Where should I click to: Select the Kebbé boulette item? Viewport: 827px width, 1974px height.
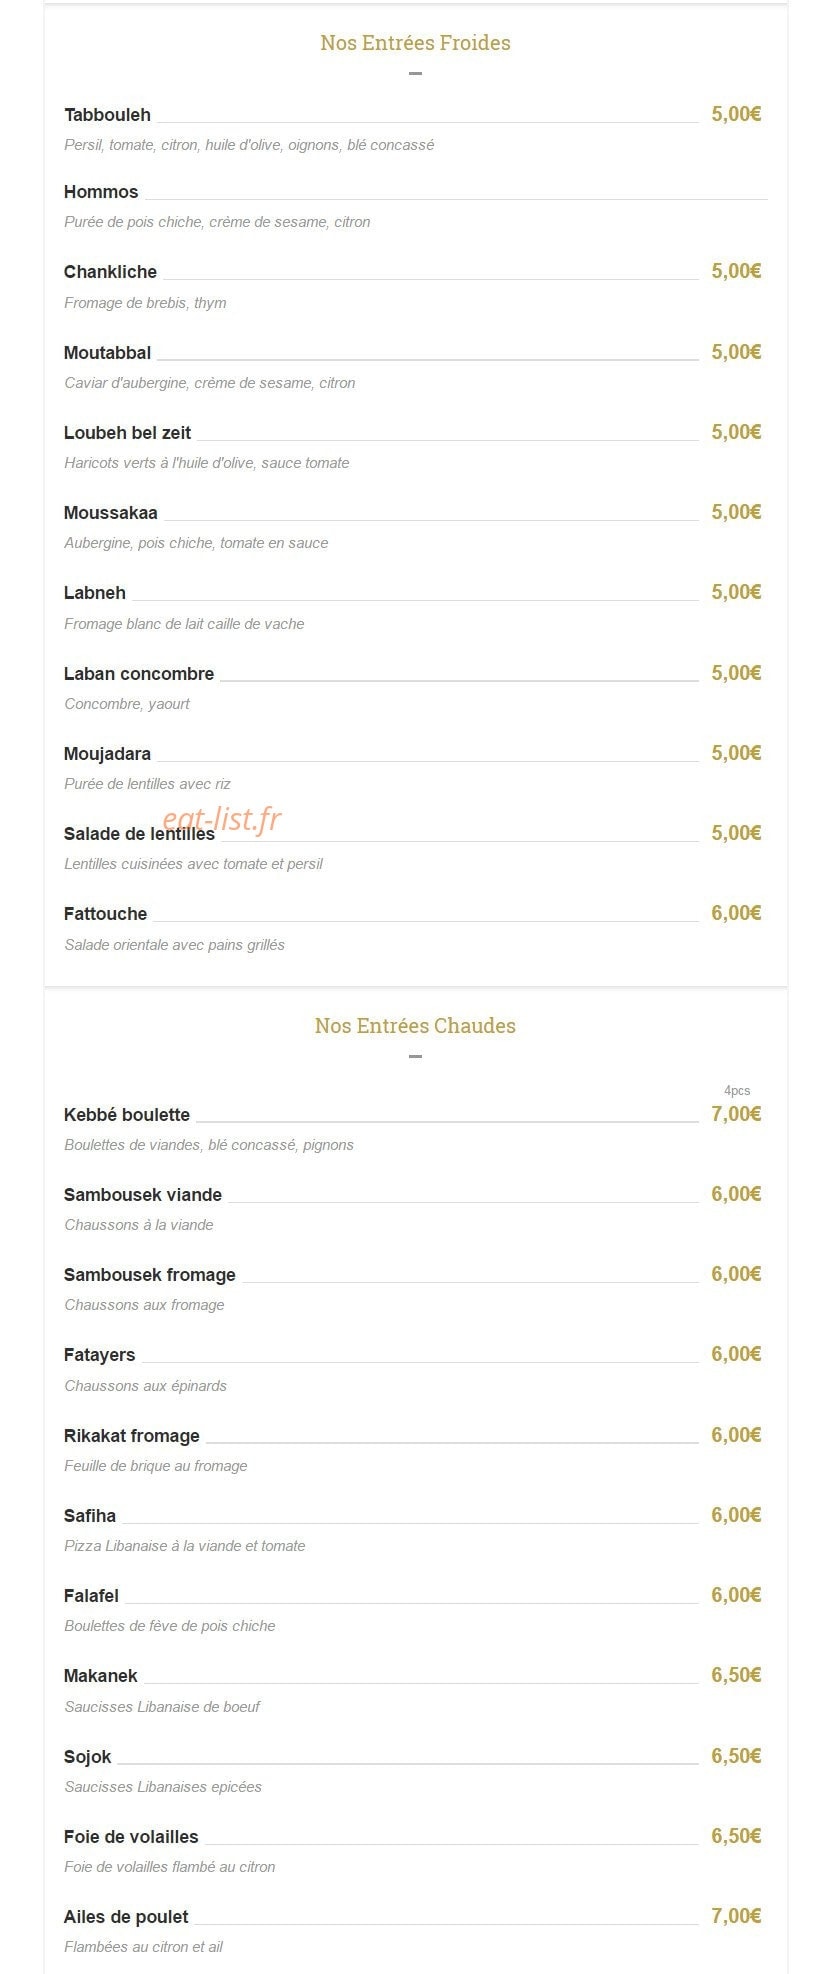[127, 1115]
